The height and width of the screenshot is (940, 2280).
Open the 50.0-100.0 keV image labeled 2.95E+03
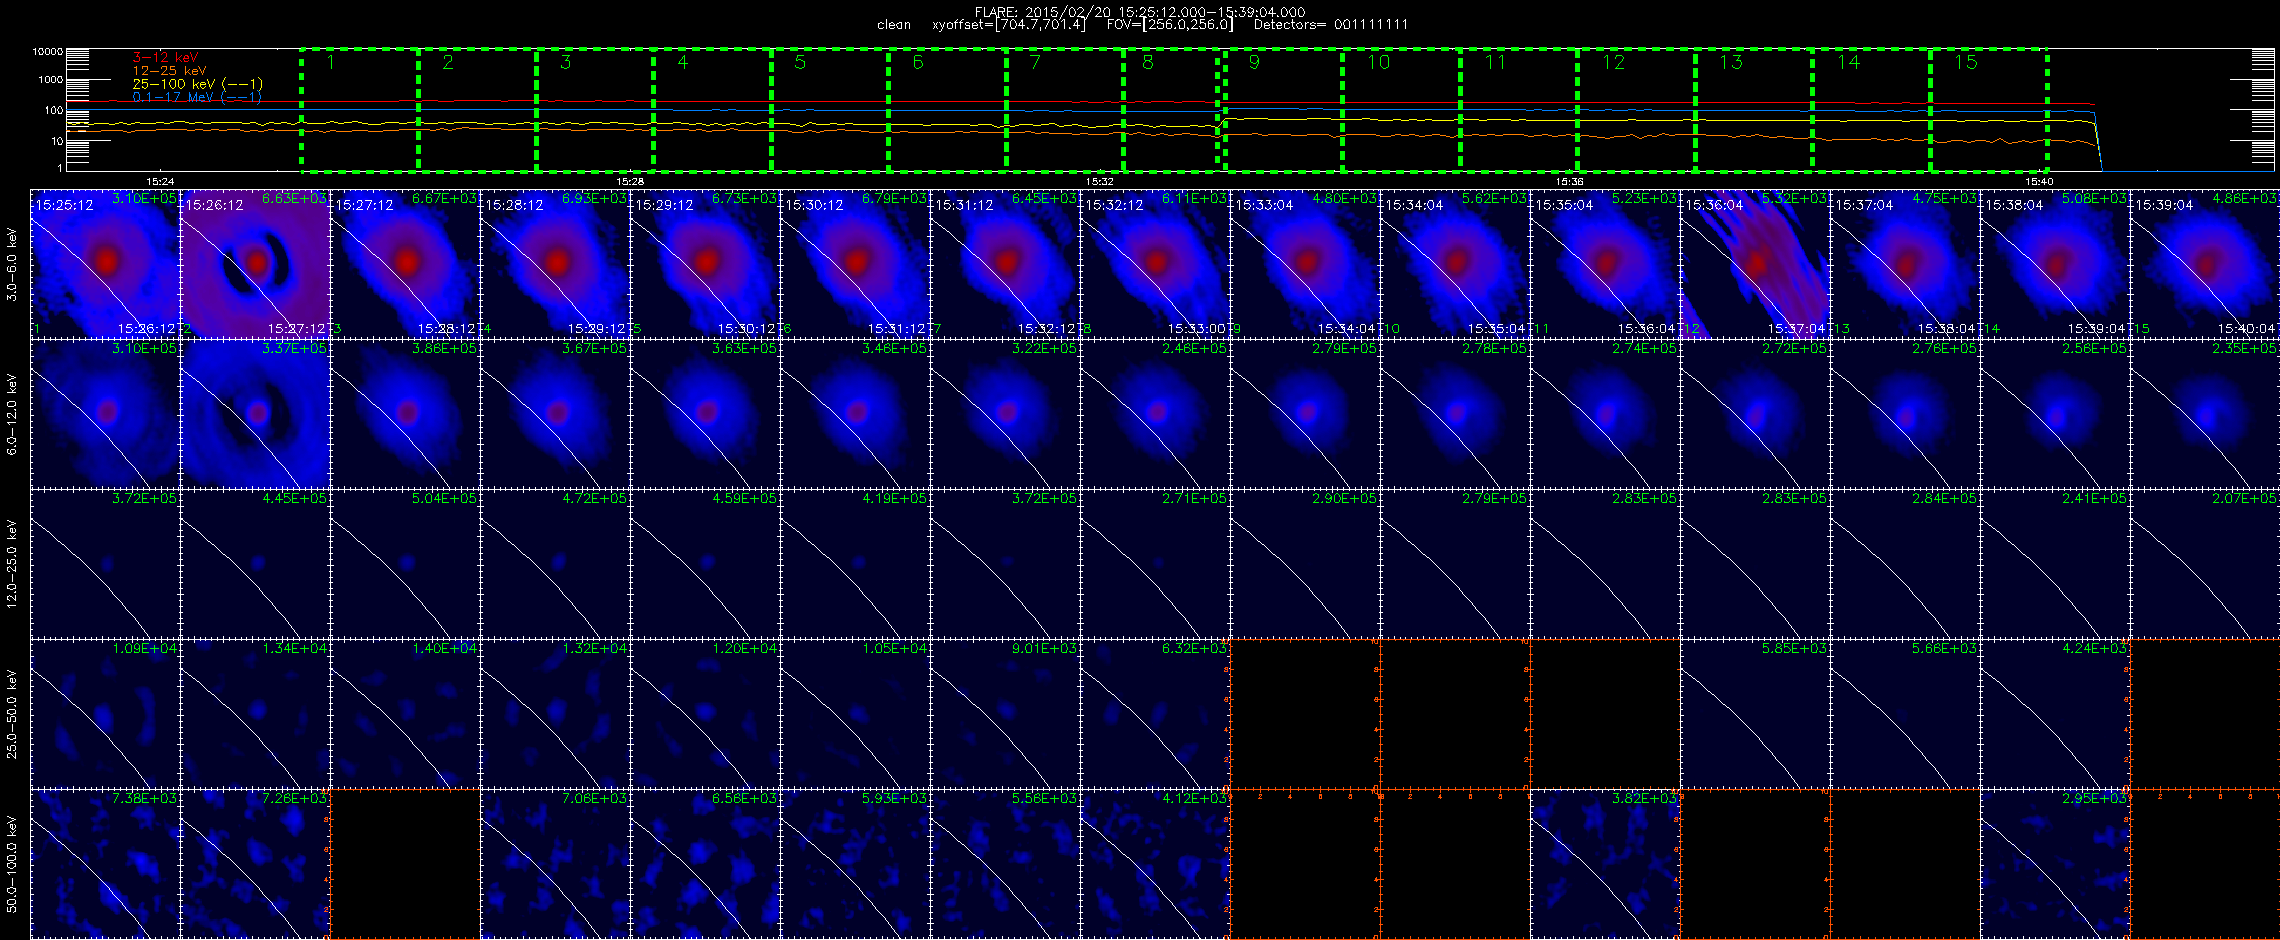[2055, 864]
